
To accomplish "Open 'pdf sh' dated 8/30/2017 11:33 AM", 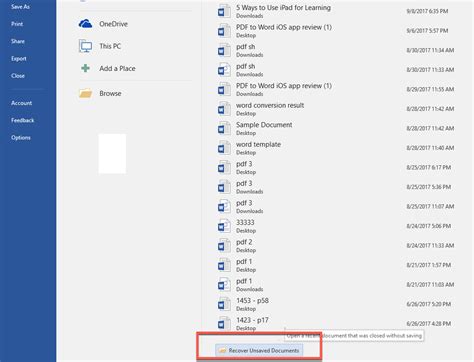I will click(x=337, y=70).
